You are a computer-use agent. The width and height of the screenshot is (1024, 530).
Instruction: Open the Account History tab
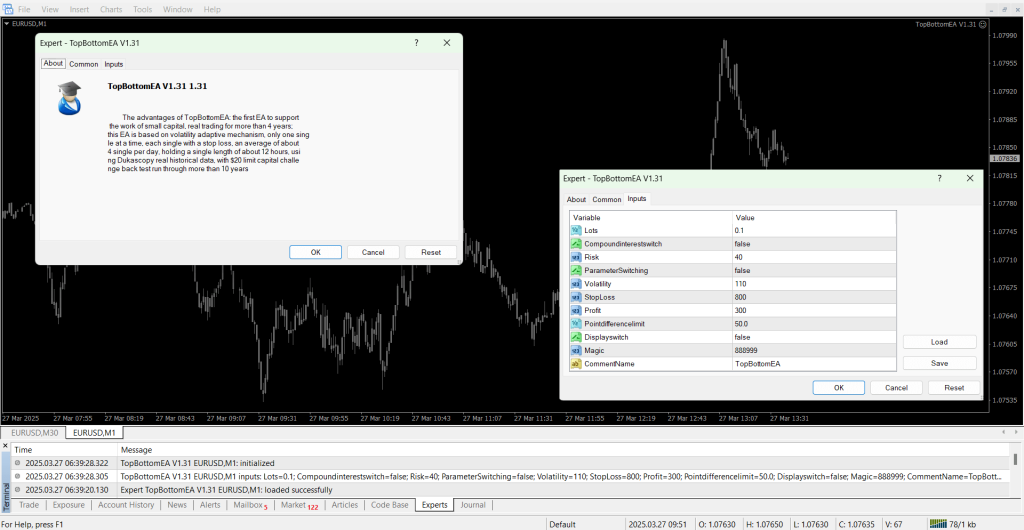[126, 505]
